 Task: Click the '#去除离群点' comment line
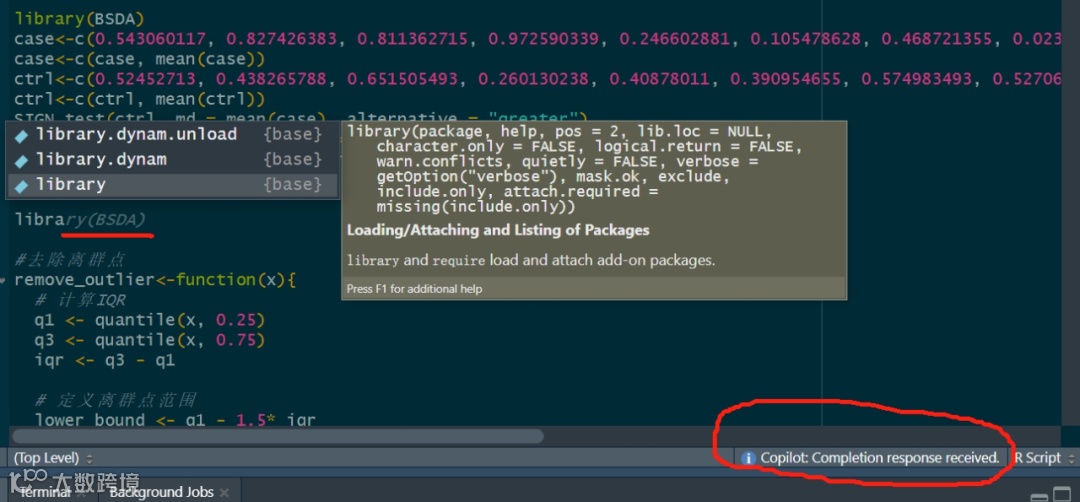[x=70, y=260]
